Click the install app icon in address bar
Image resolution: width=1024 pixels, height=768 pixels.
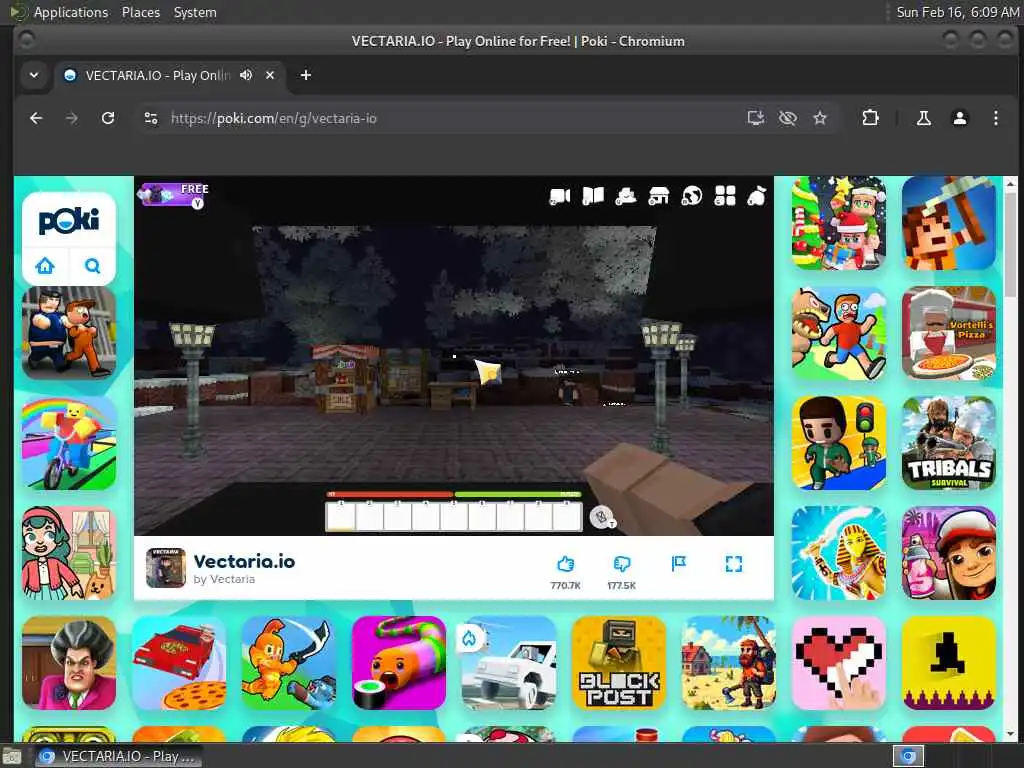[756, 118]
